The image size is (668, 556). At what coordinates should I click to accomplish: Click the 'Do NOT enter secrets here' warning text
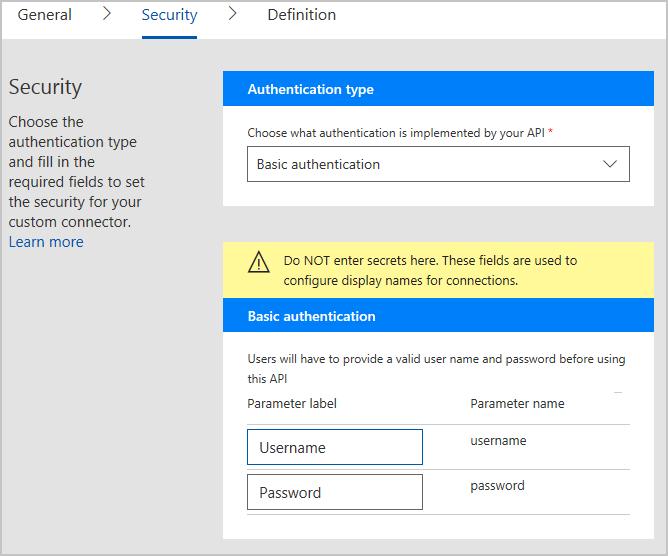pos(430,271)
